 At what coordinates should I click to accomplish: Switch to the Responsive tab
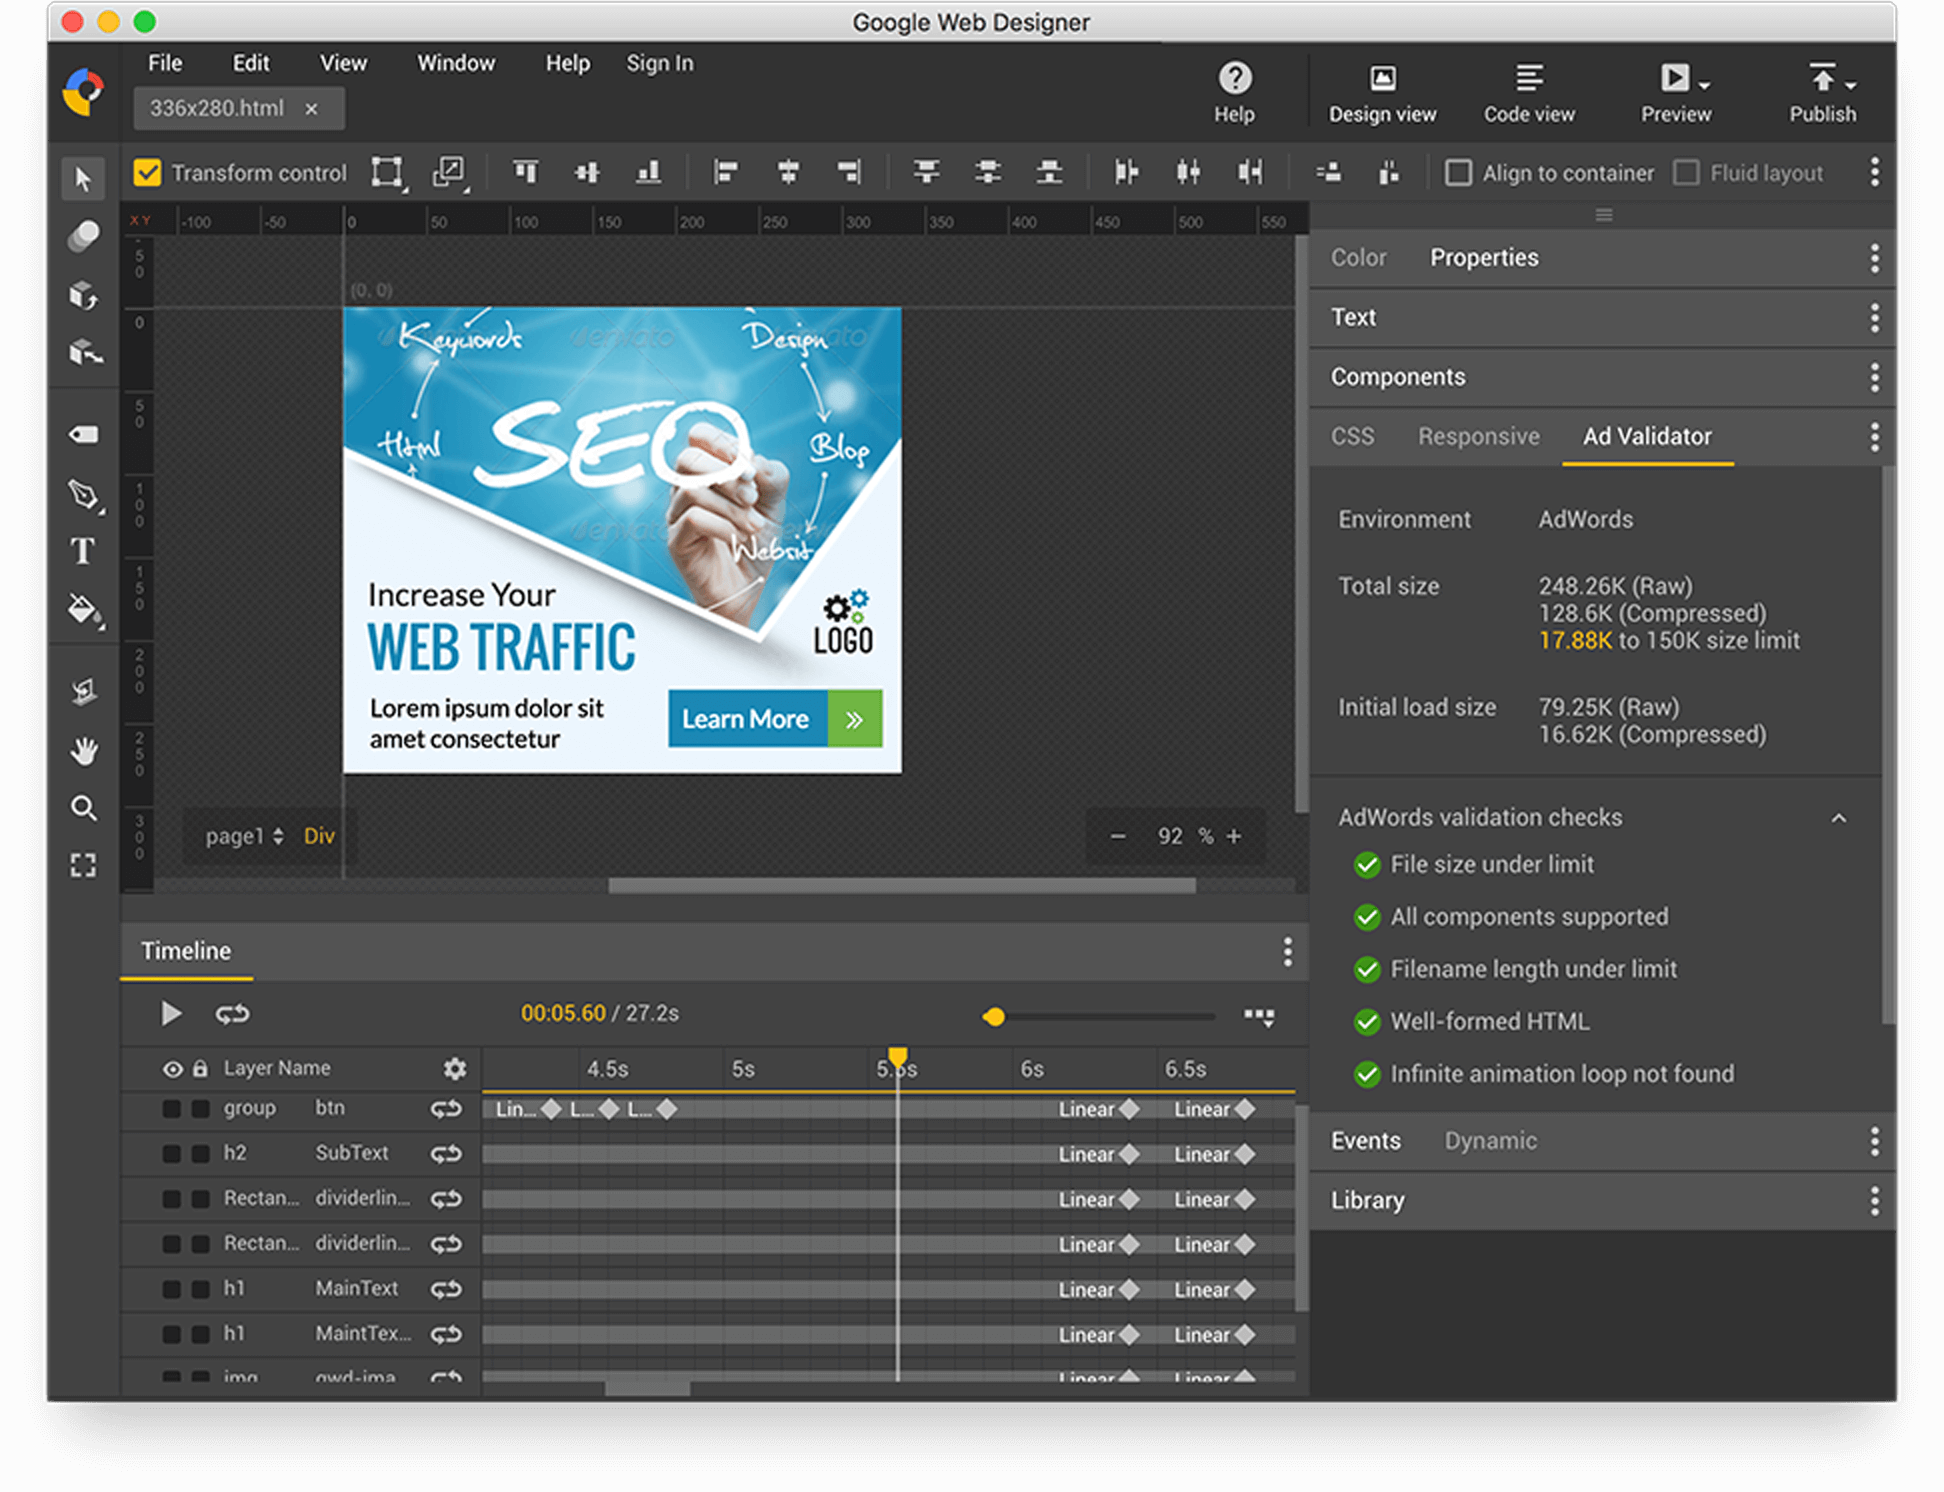coord(1478,437)
